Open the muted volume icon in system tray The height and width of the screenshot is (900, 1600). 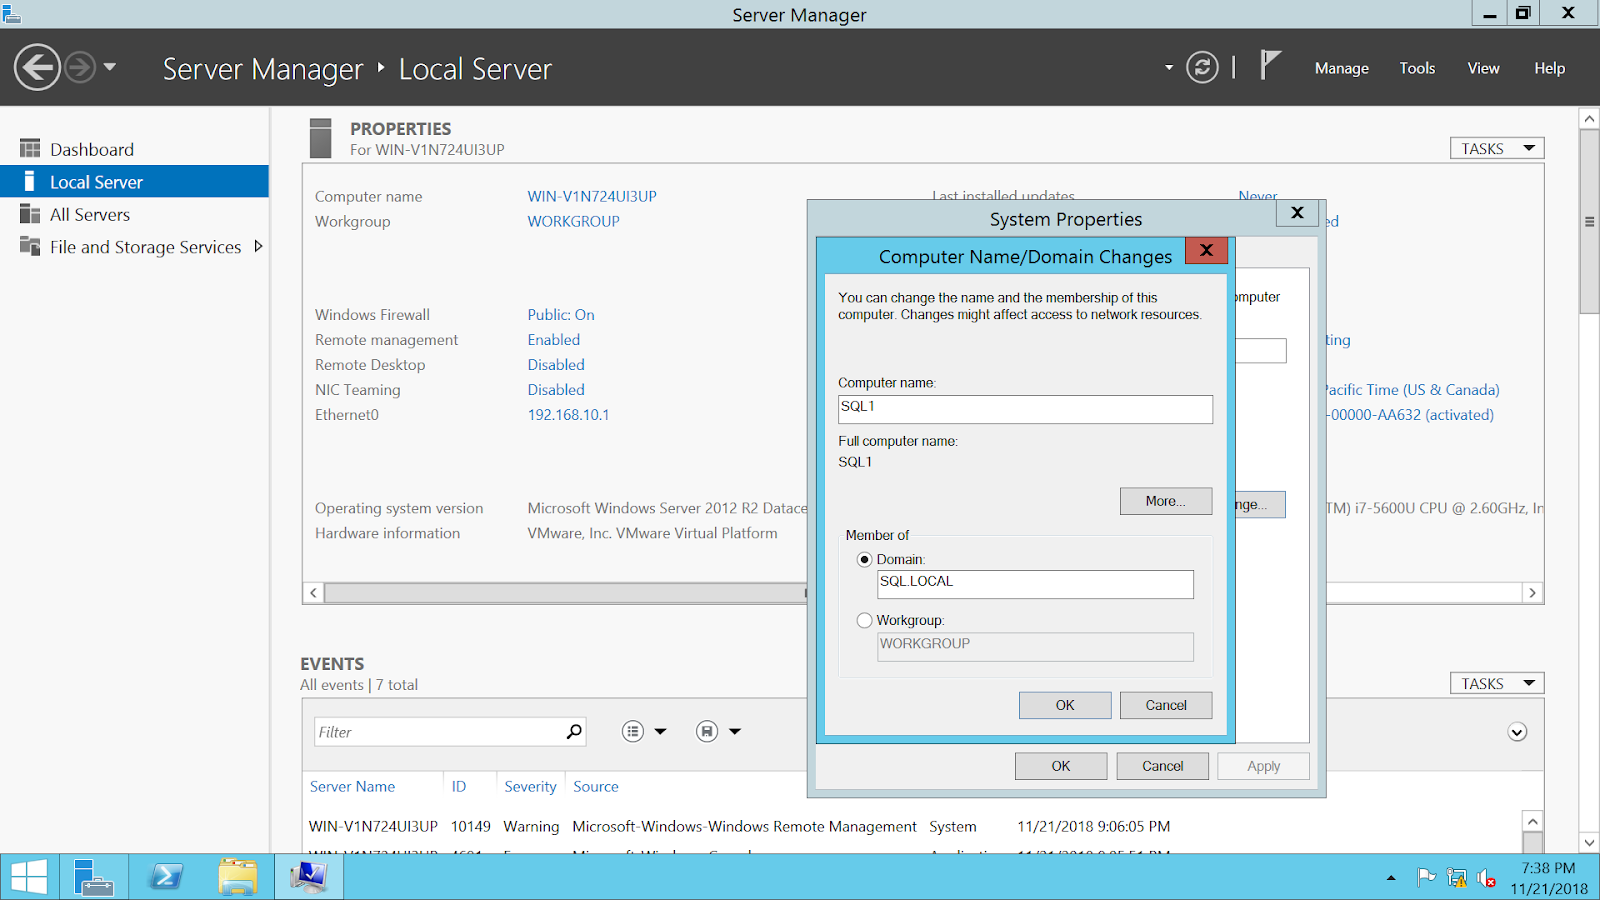(x=1485, y=877)
